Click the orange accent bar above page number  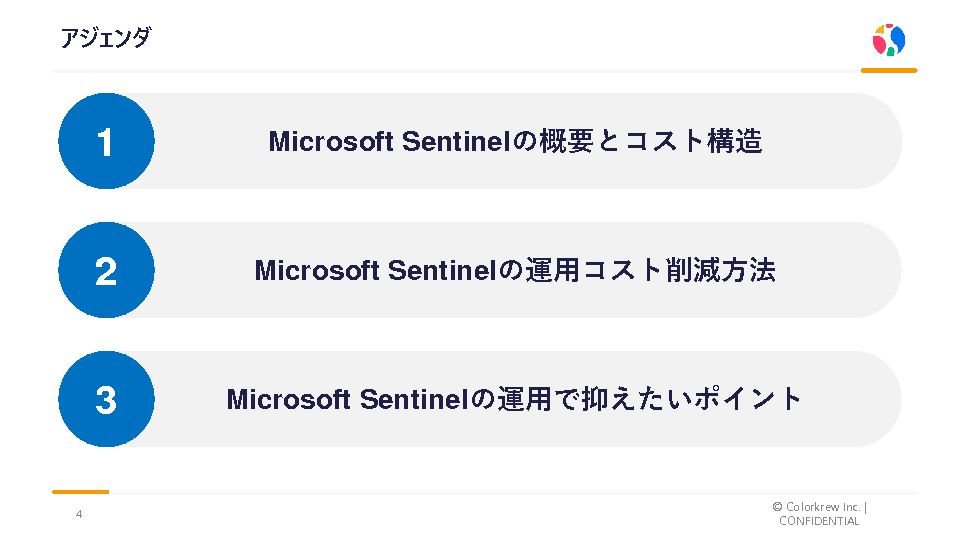coord(80,492)
